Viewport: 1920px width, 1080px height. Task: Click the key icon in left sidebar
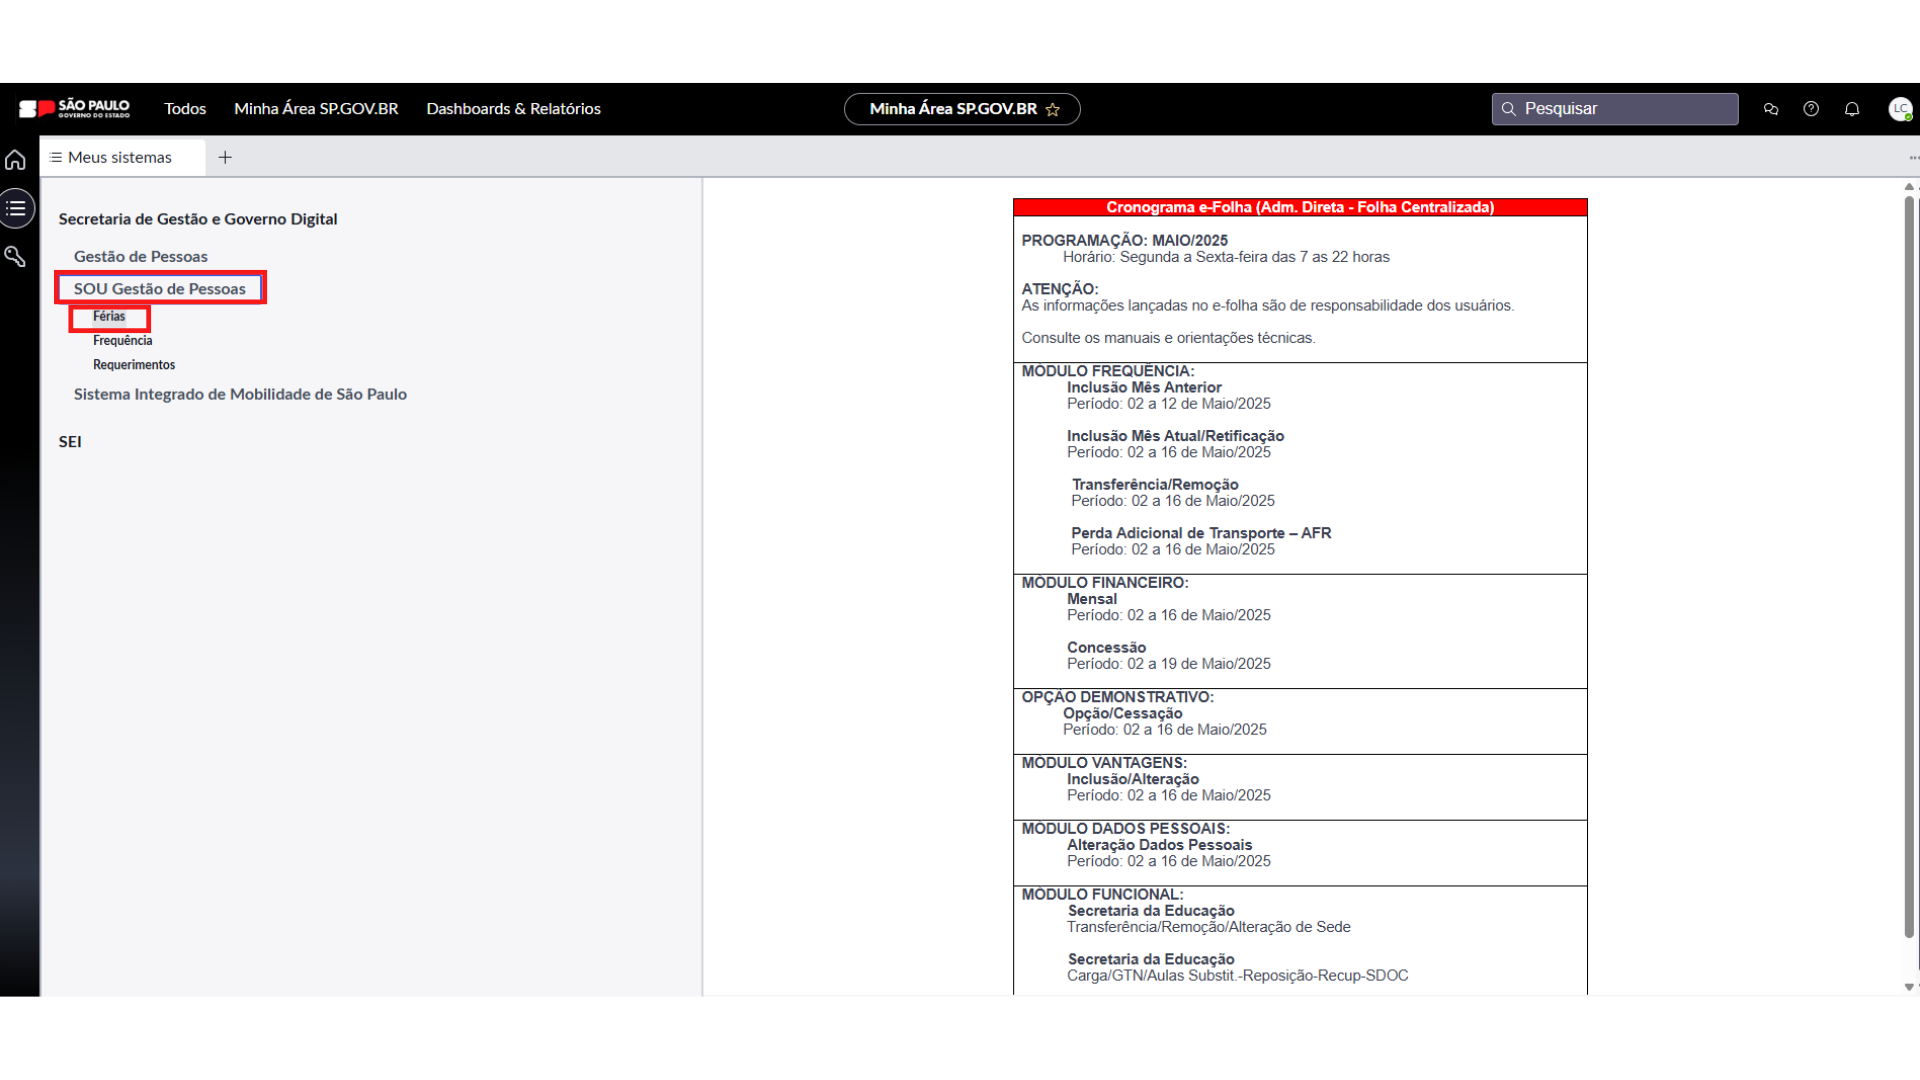click(15, 257)
